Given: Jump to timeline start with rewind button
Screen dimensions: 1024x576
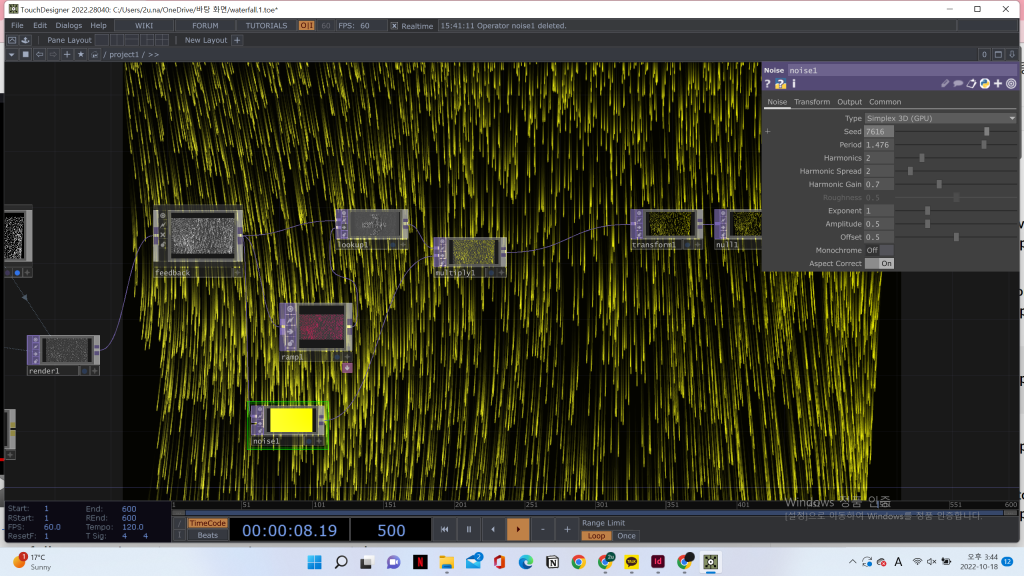Looking at the screenshot, I should (444, 530).
